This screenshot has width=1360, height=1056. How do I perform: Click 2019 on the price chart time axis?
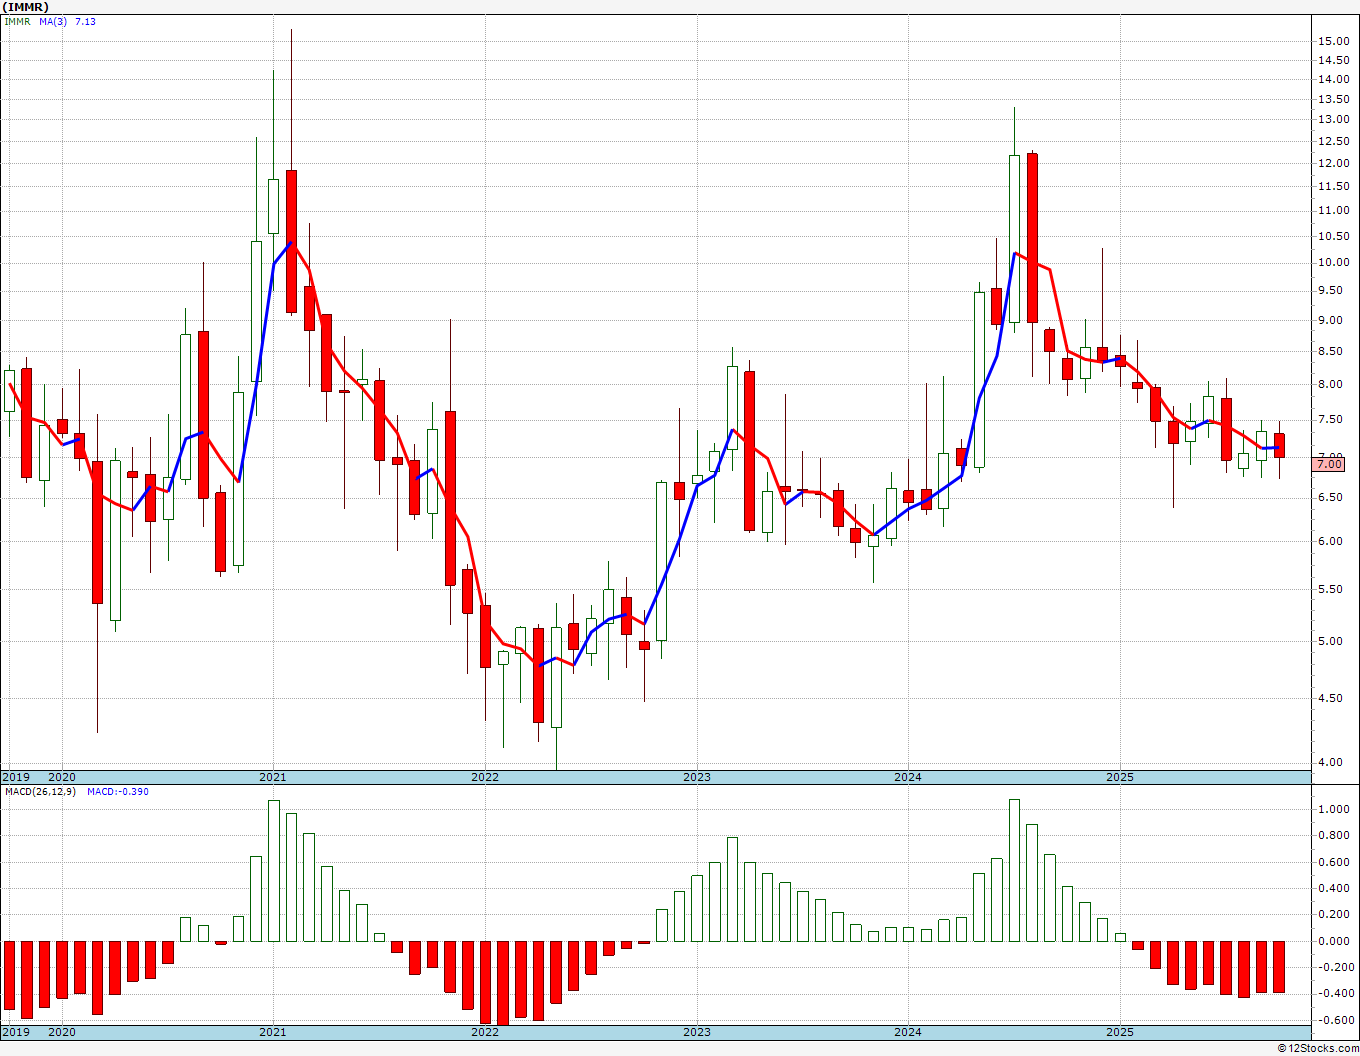point(15,777)
